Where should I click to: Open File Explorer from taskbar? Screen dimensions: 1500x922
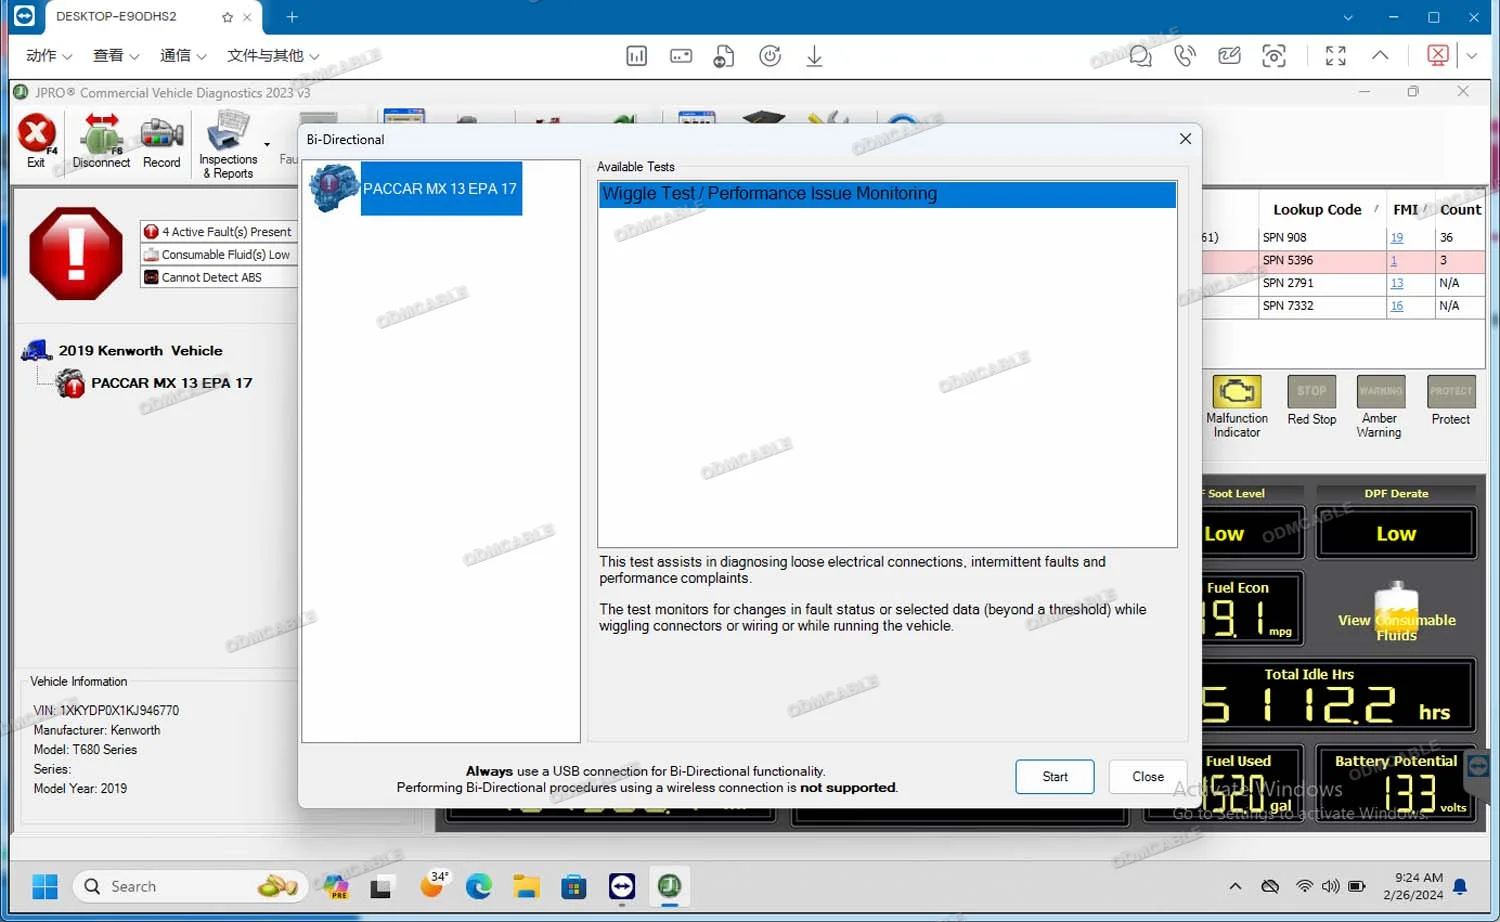tap(526, 886)
